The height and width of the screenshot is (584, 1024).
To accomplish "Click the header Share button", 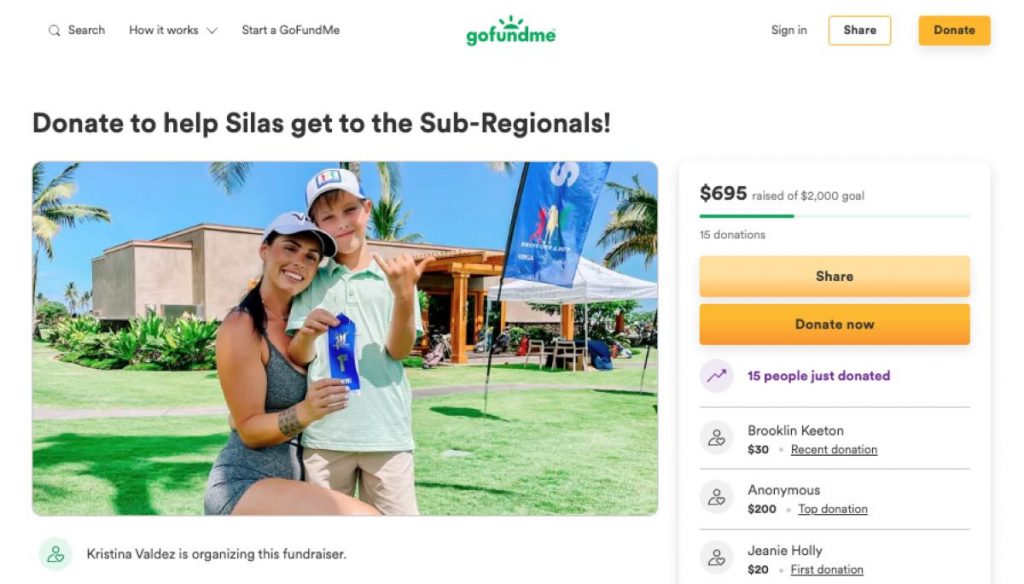I will 859,30.
